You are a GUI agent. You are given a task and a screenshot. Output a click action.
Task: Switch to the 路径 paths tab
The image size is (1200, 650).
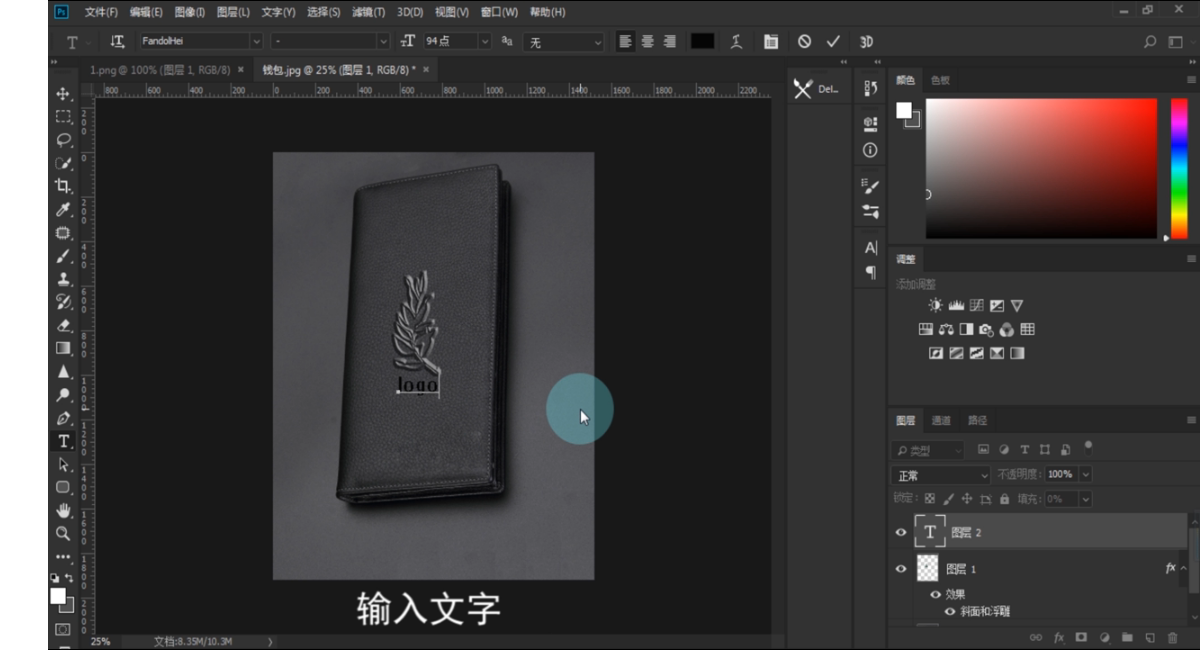tap(977, 421)
